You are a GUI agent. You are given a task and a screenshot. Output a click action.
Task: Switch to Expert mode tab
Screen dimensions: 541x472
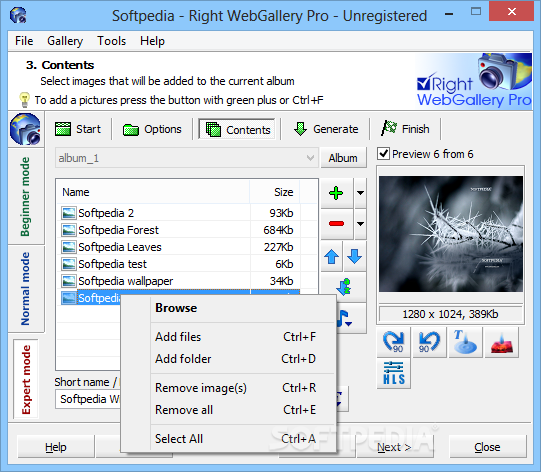(26, 379)
